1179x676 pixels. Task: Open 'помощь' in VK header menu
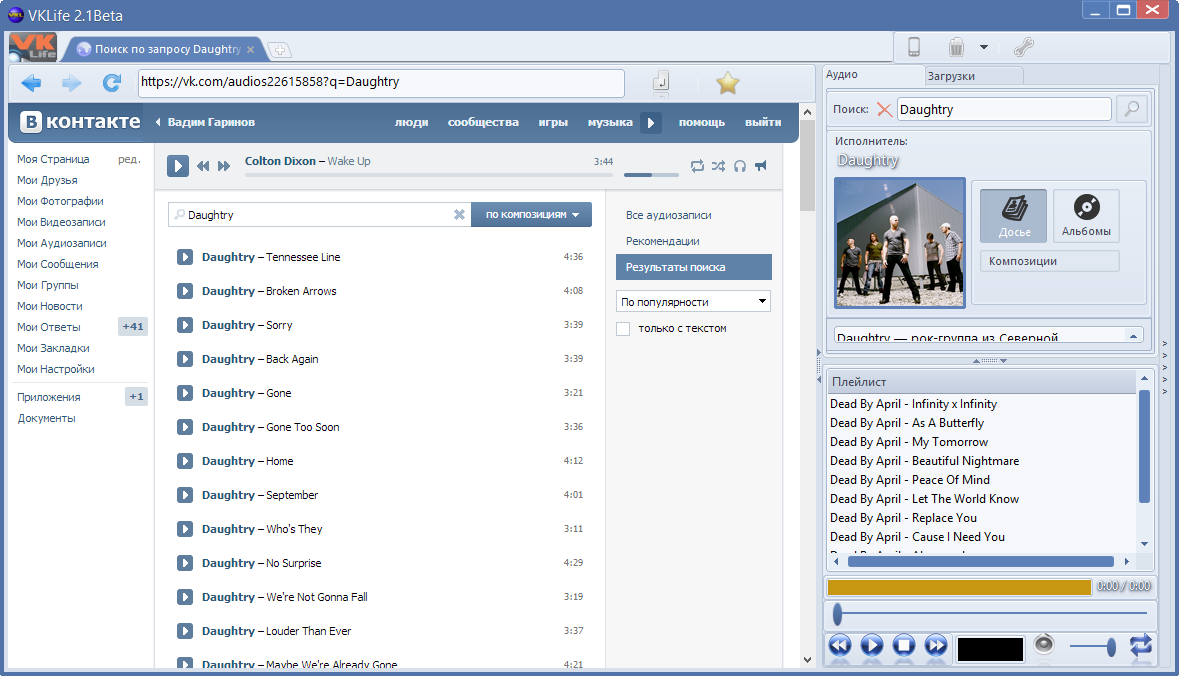[702, 122]
